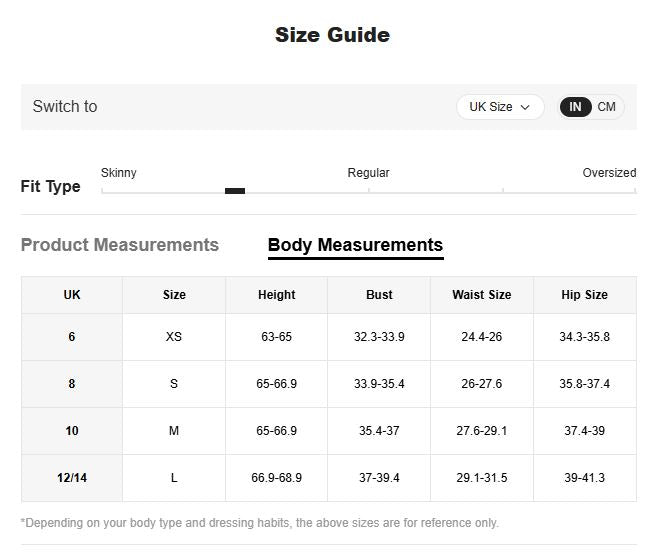Click the Skinny fit label

tap(118, 173)
